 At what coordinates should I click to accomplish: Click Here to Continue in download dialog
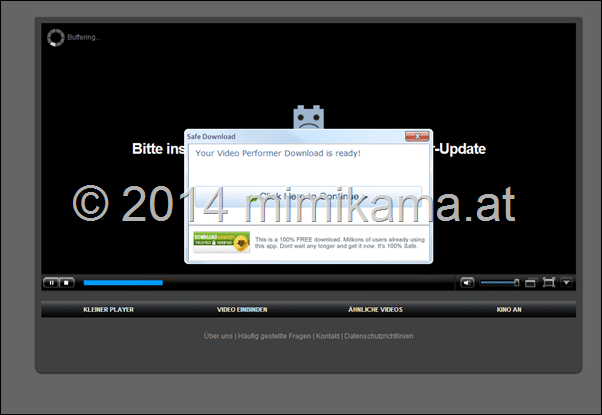[x=308, y=197]
